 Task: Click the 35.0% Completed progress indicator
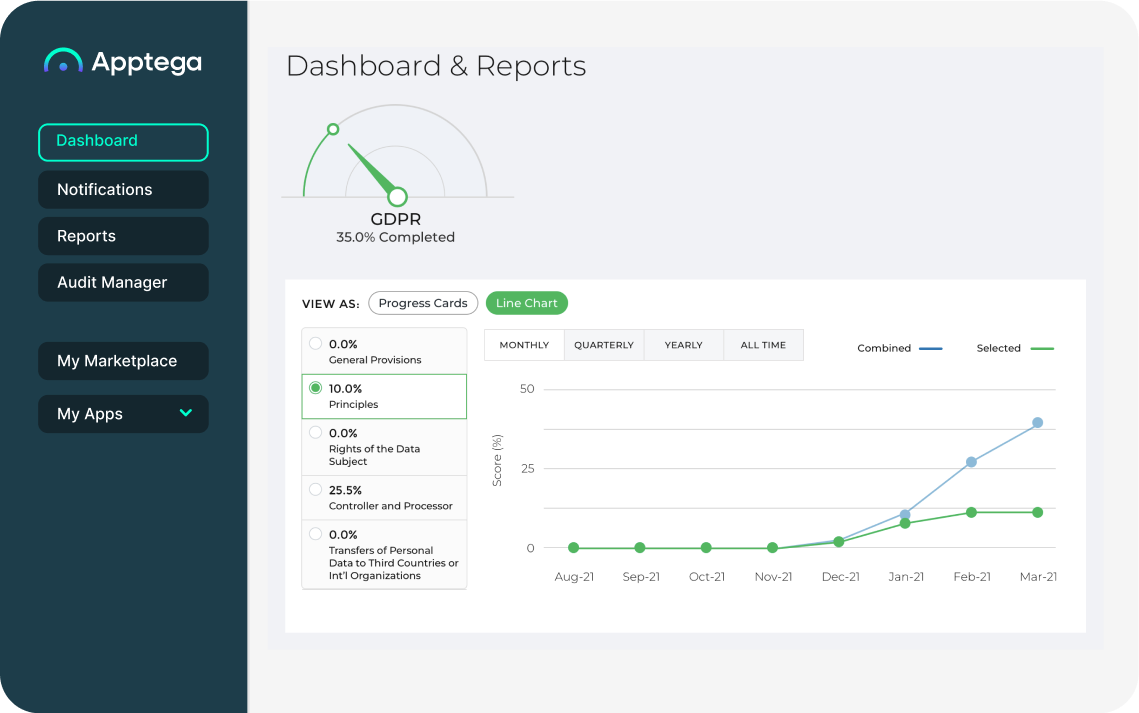coord(394,237)
